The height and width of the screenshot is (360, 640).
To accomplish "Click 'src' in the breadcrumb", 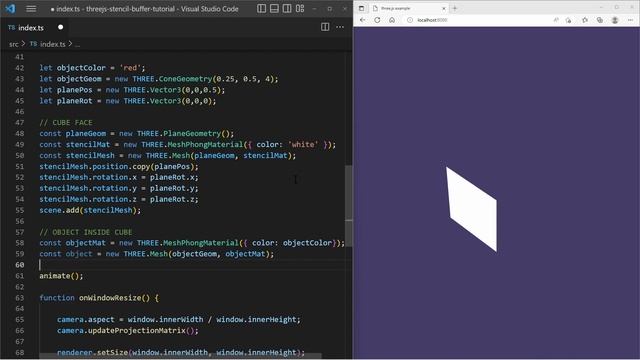I will coord(13,44).
